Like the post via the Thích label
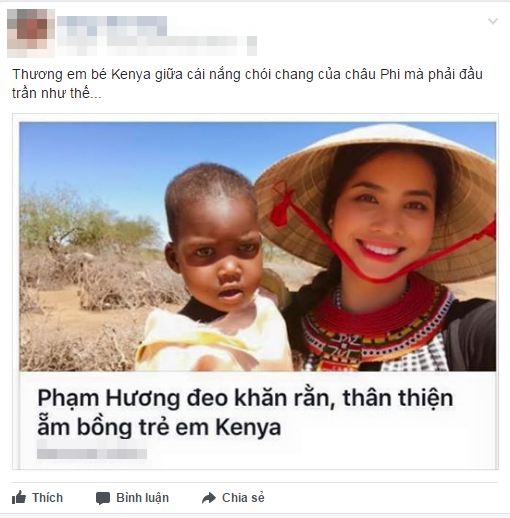Screen dimensions: 510x518 point(47,498)
